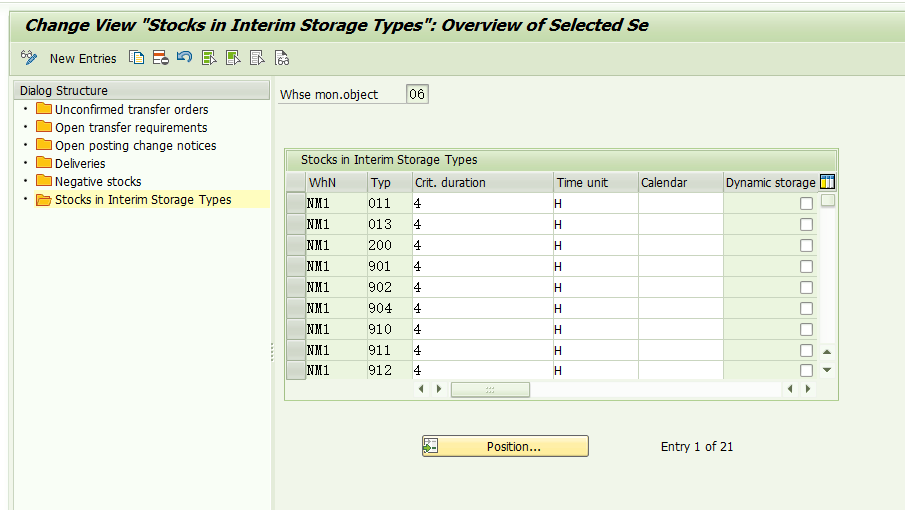Click the Deselect All toolbar icon
Viewport: 905px width, 510px height.
point(257,58)
